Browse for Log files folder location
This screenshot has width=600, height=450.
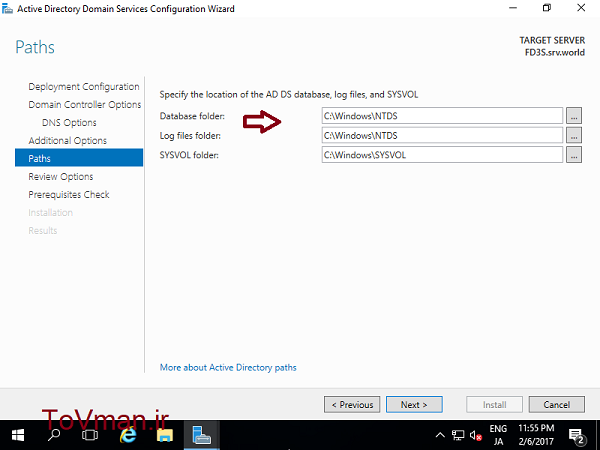click(574, 135)
